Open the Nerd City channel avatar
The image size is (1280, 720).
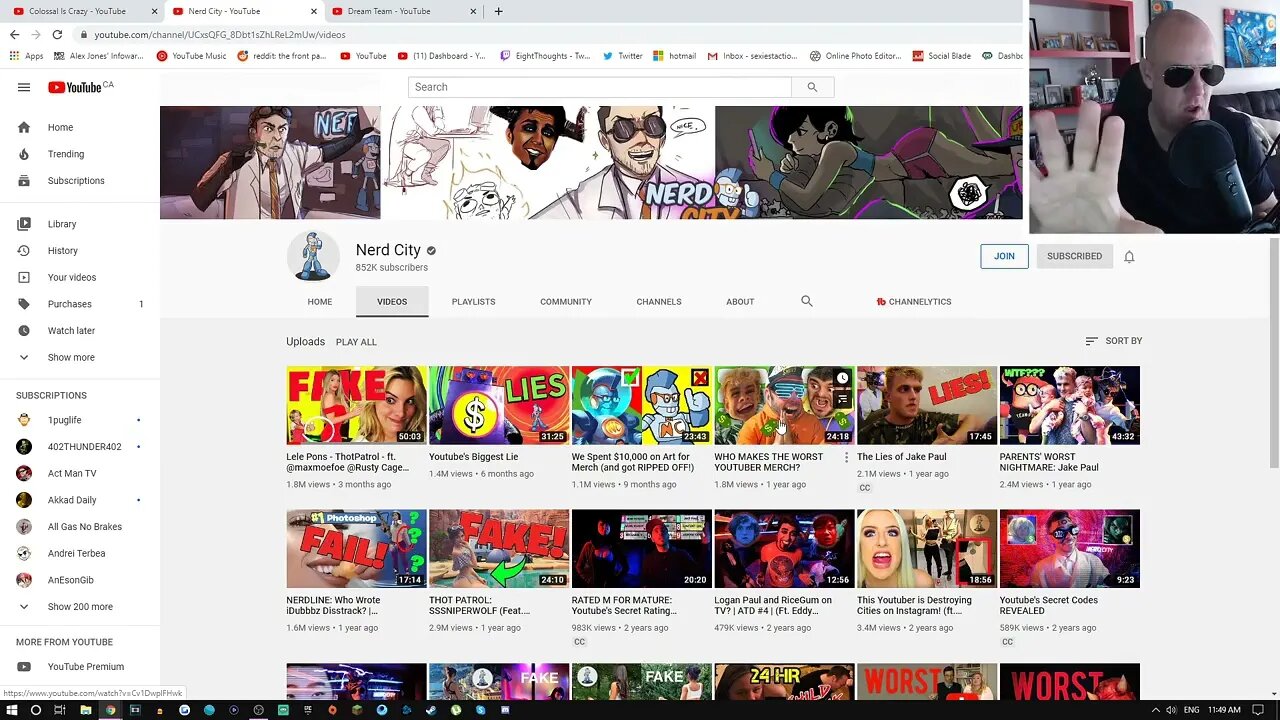pyautogui.click(x=313, y=257)
